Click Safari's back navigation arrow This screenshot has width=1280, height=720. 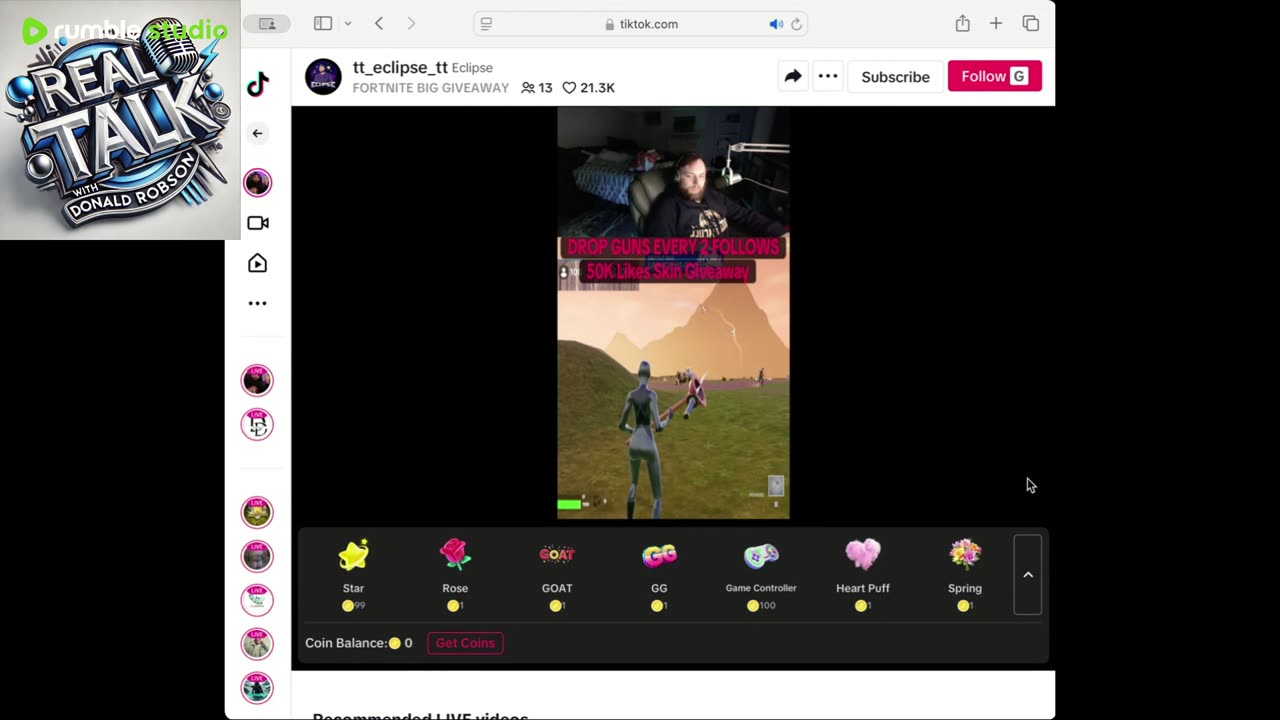[x=379, y=23]
